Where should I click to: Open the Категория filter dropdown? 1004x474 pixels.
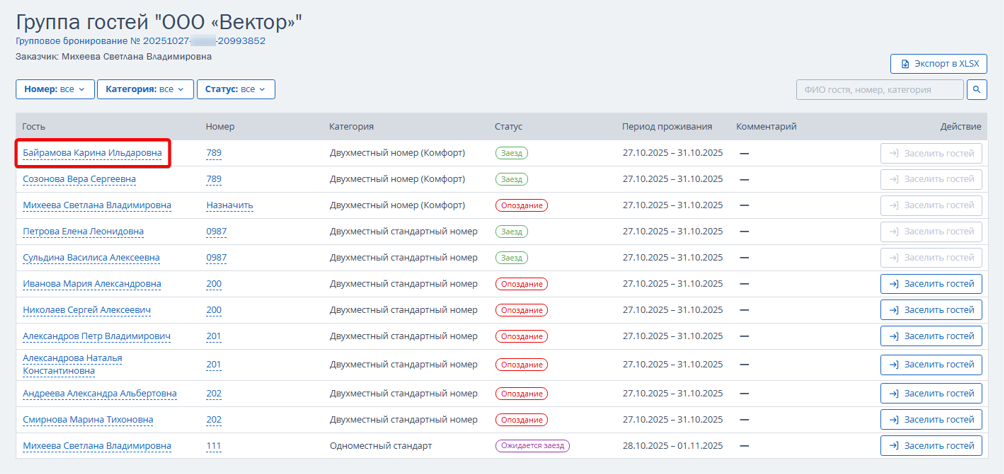point(145,90)
